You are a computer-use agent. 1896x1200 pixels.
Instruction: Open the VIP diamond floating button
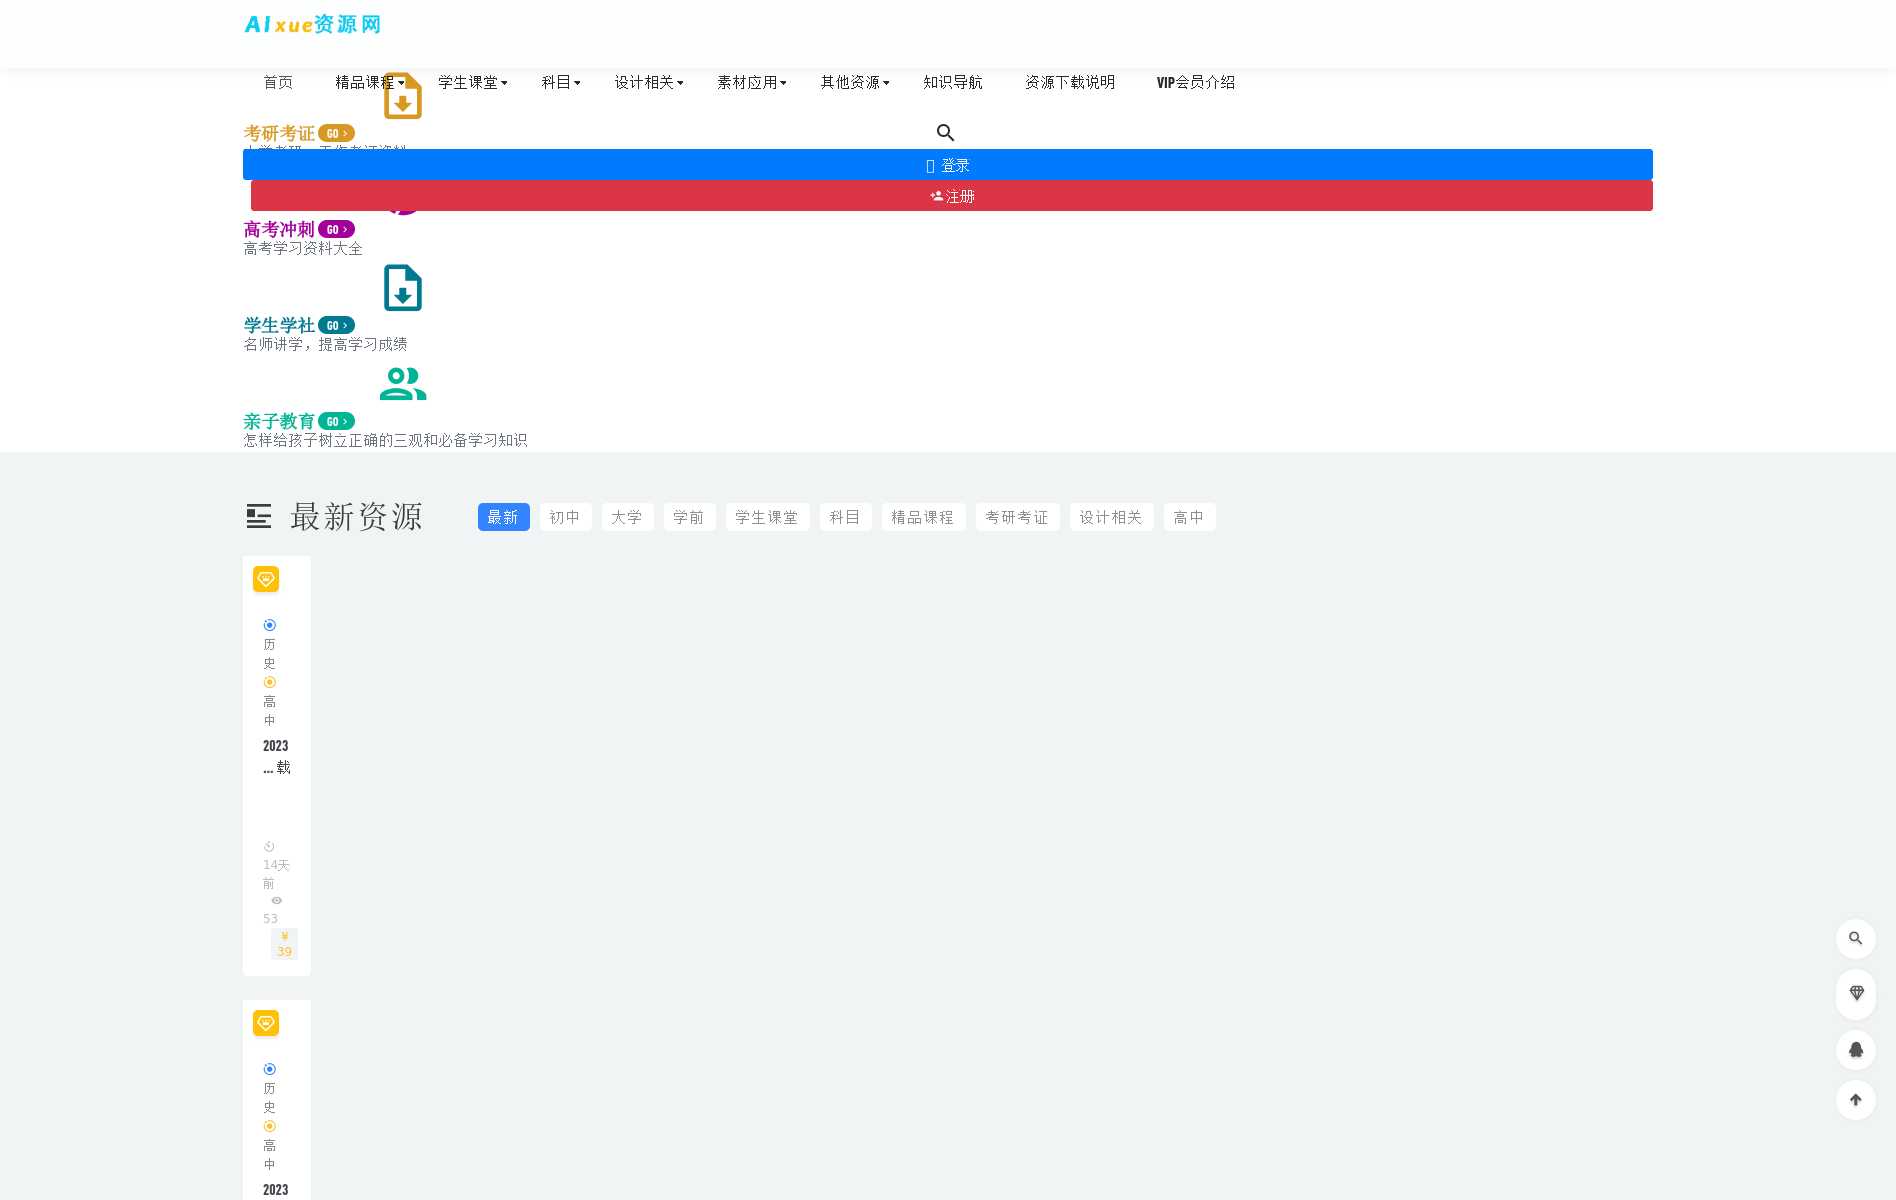[x=1855, y=994]
